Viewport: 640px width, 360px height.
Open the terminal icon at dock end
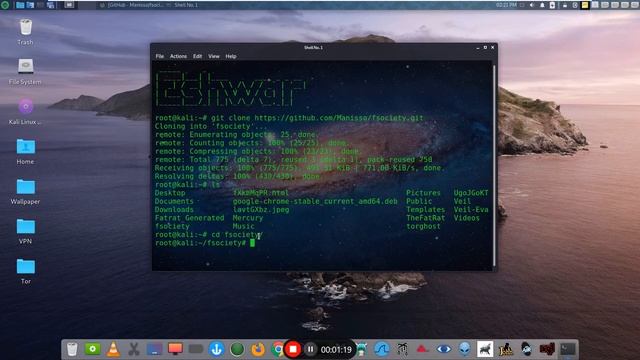pyautogui.click(x=567, y=349)
